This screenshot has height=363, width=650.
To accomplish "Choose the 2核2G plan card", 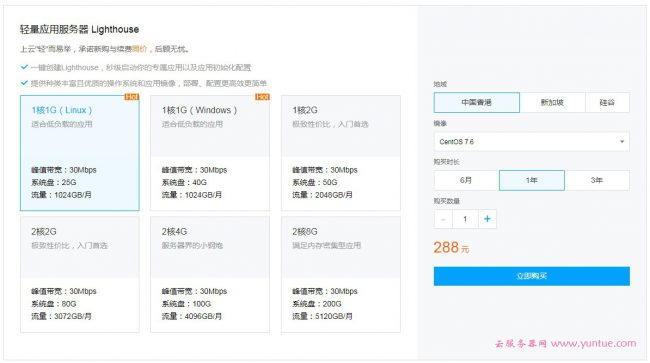I will click(x=80, y=274).
